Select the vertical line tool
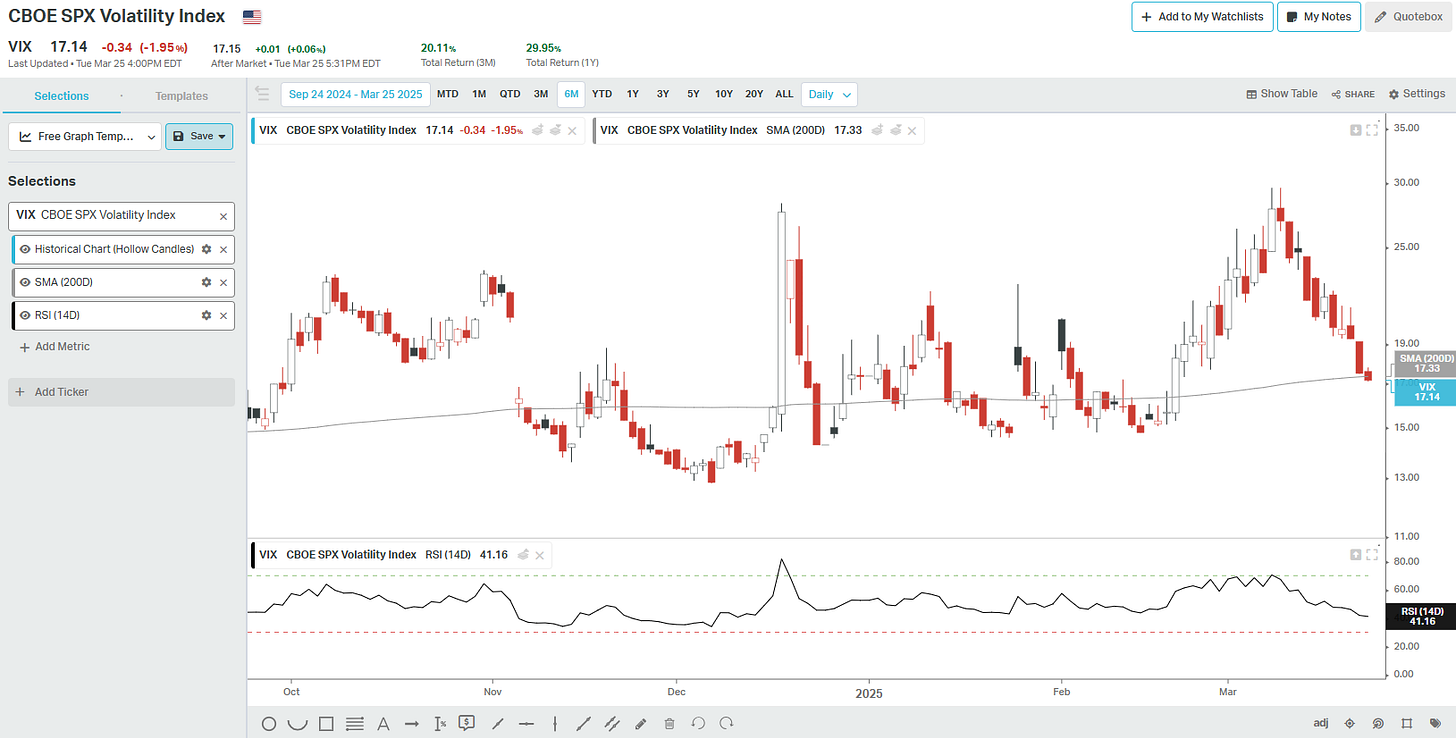 [555, 724]
